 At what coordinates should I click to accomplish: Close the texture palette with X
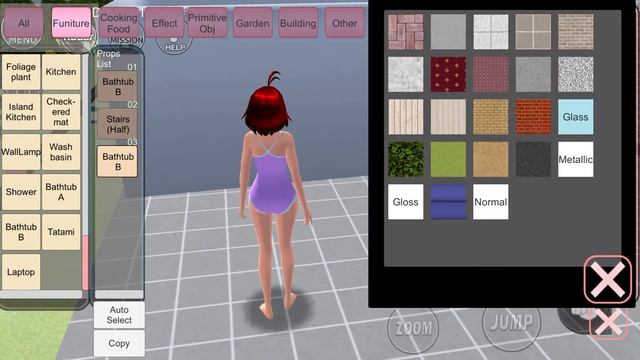[x=607, y=280]
